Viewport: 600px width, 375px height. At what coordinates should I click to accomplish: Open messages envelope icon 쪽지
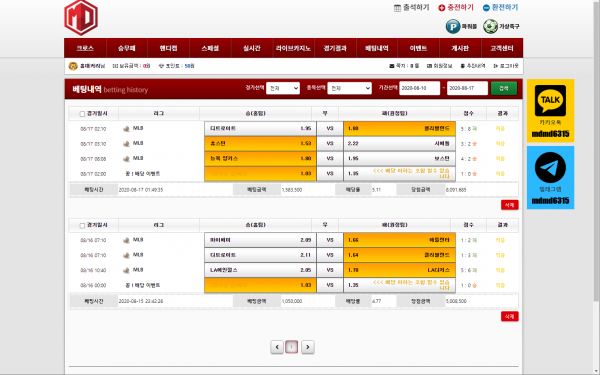pos(391,66)
